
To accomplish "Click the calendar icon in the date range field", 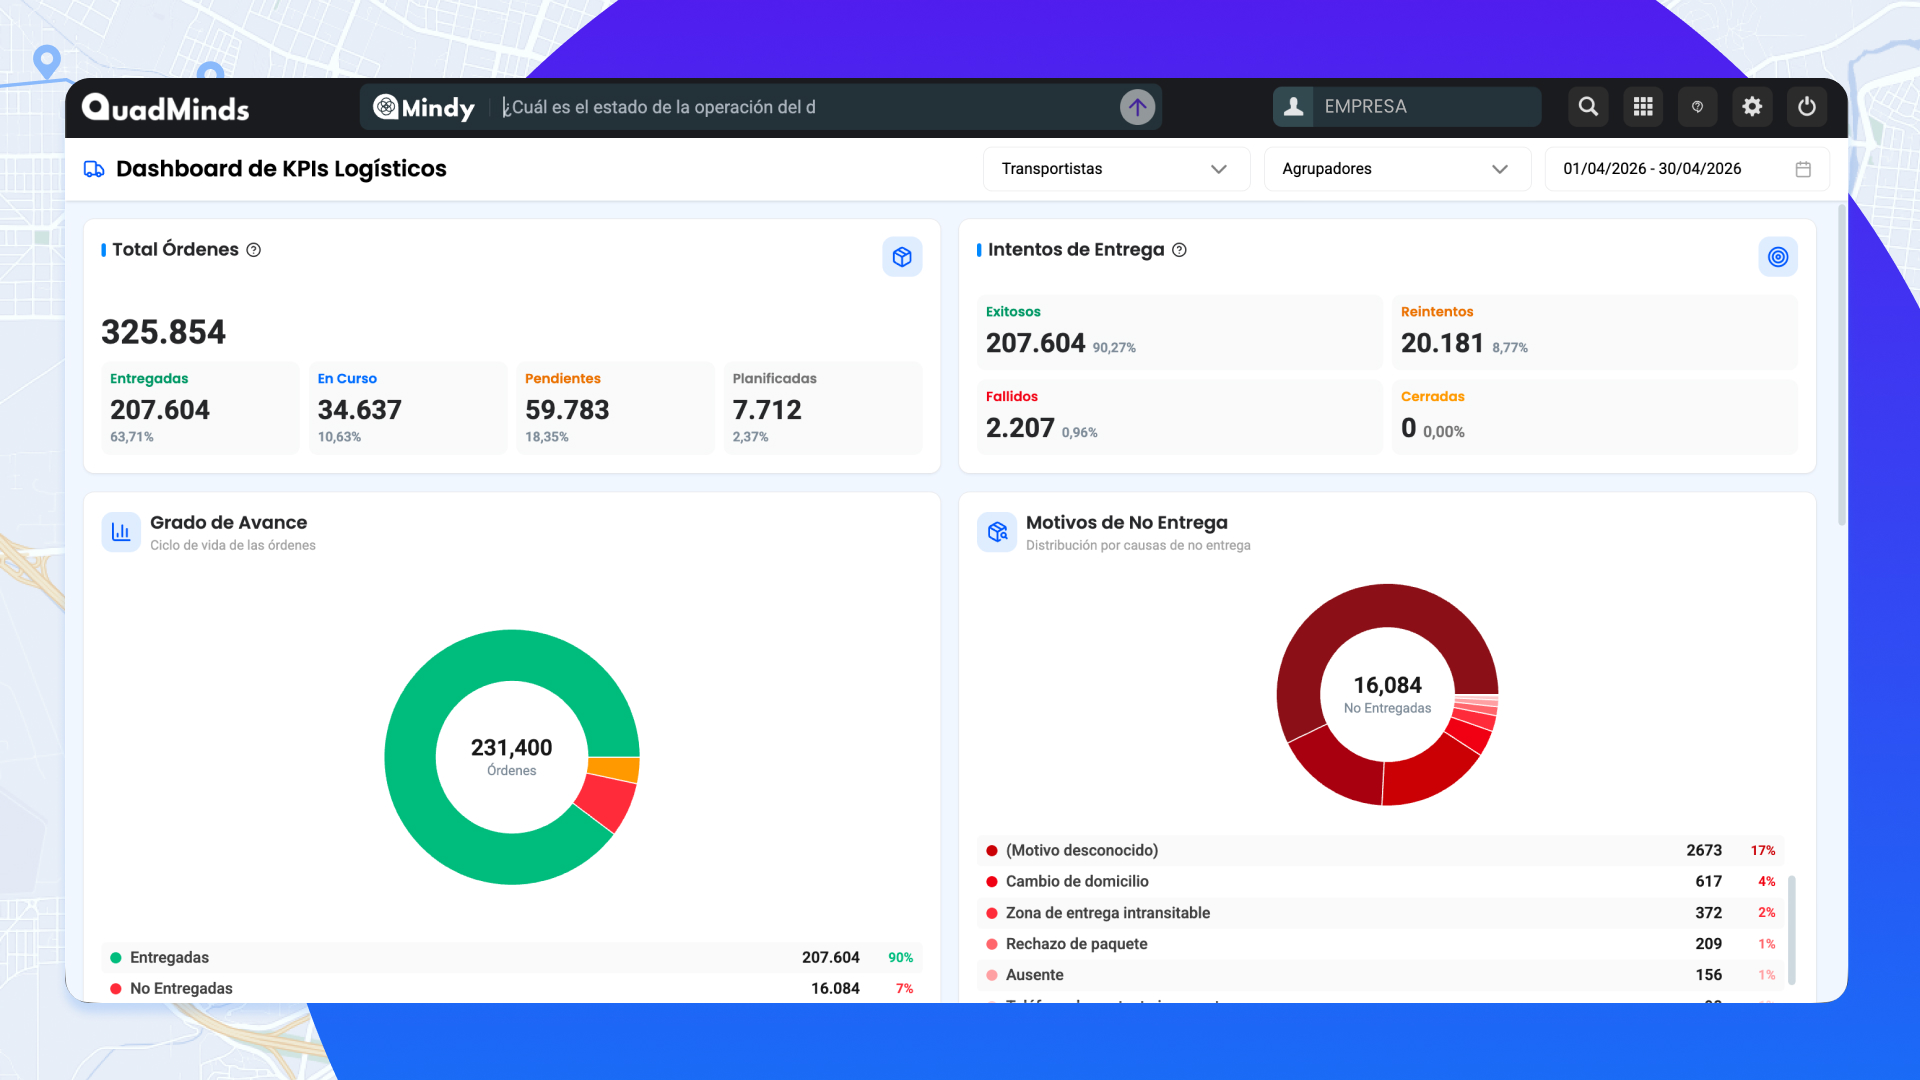I will pyautogui.click(x=1803, y=169).
